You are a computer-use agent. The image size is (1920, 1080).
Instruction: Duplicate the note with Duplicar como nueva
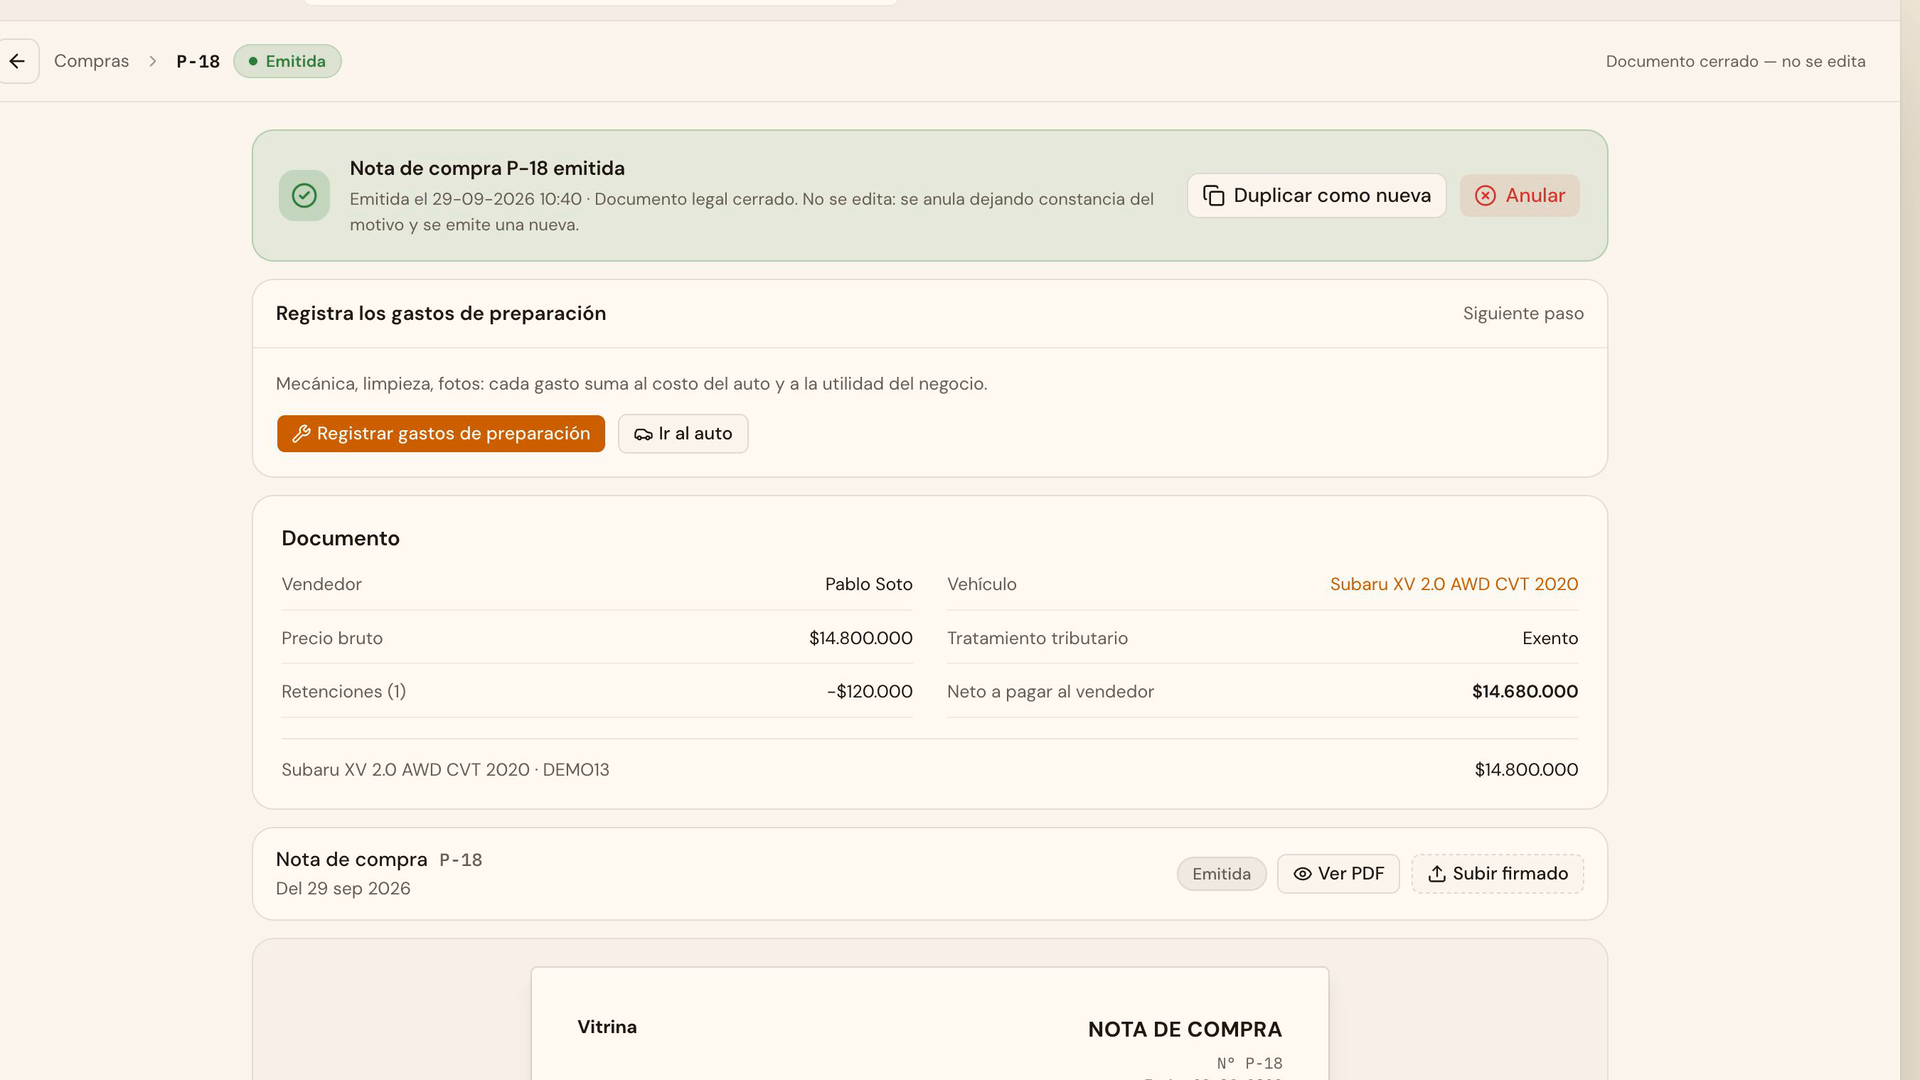[1316, 196]
